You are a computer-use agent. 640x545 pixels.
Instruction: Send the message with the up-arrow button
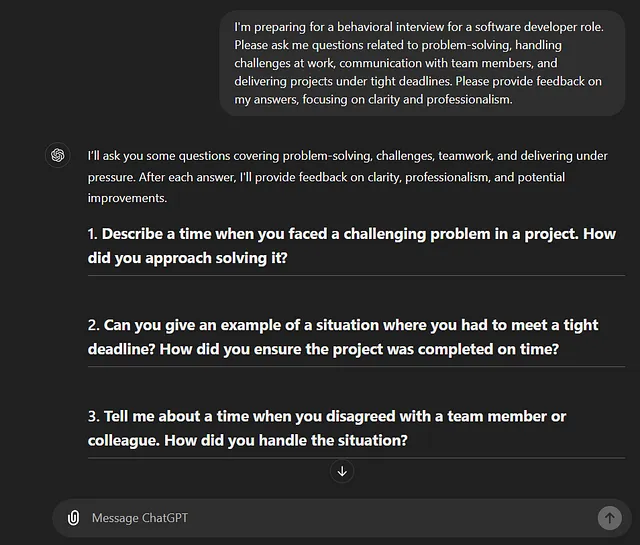[x=610, y=518]
